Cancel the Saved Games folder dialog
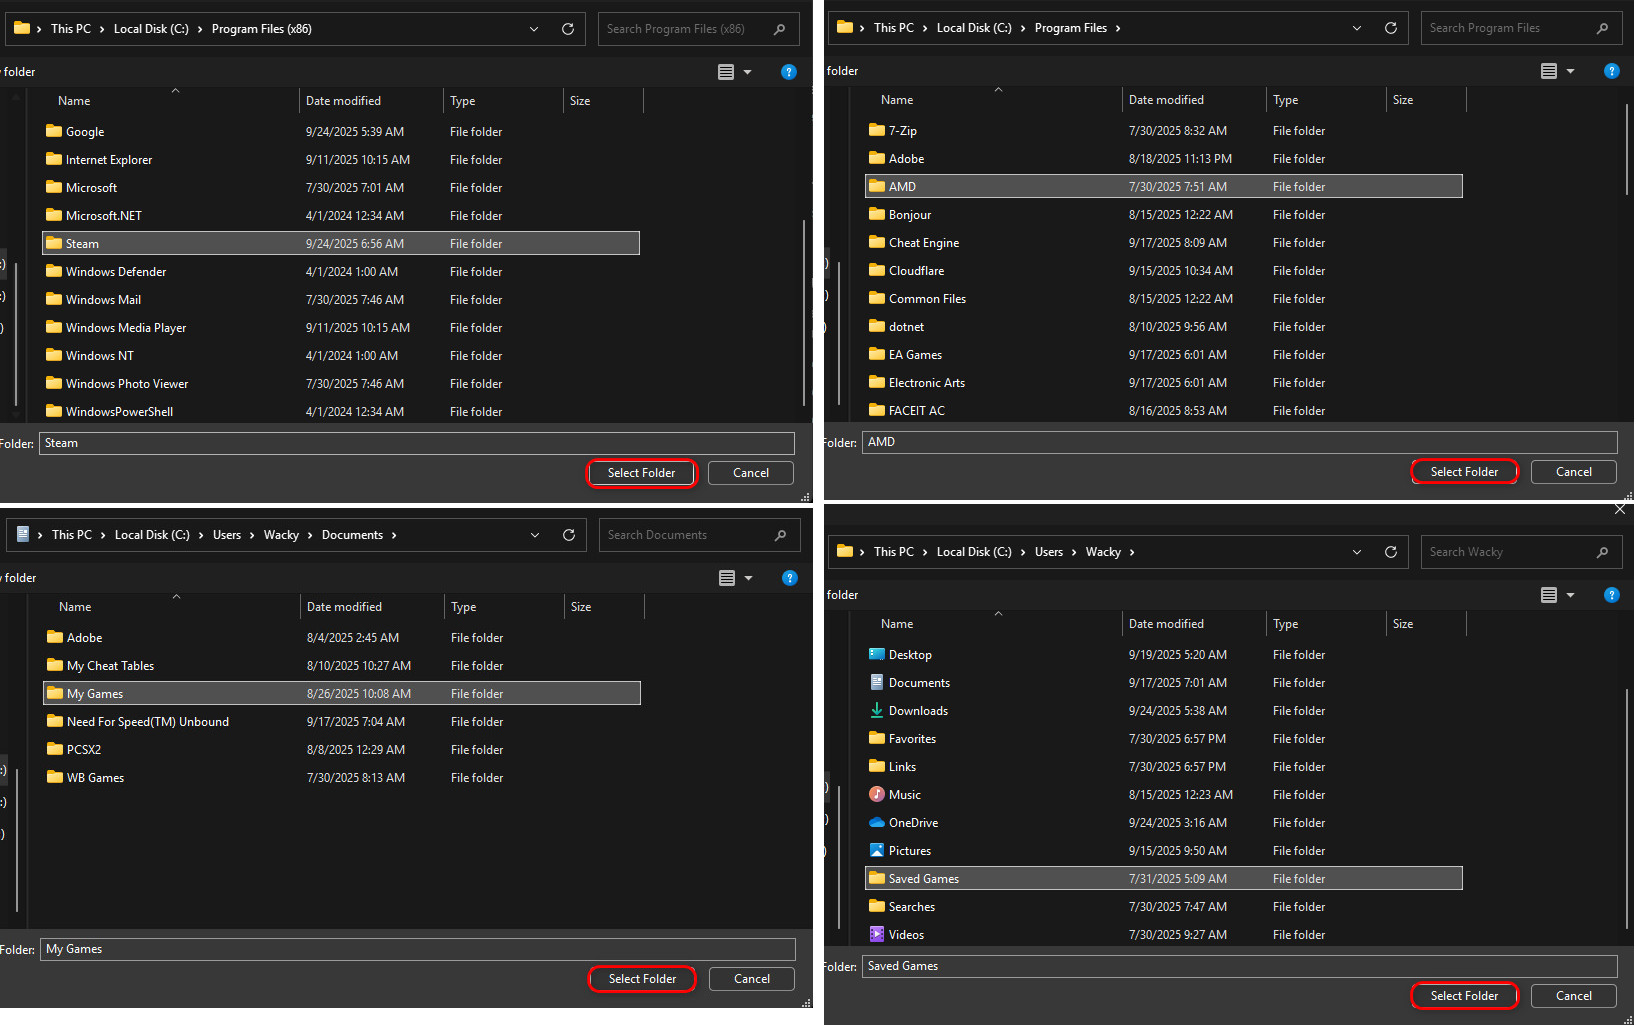 point(1573,996)
